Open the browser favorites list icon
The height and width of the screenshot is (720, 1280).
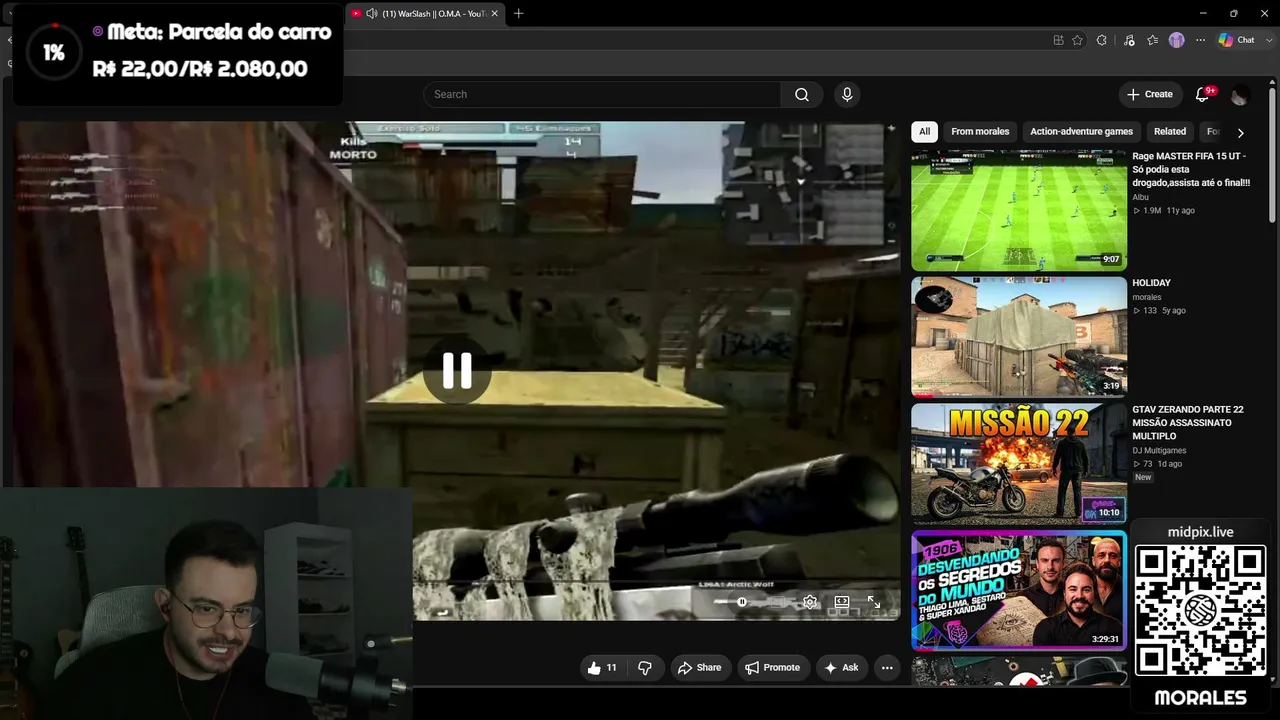1153,40
